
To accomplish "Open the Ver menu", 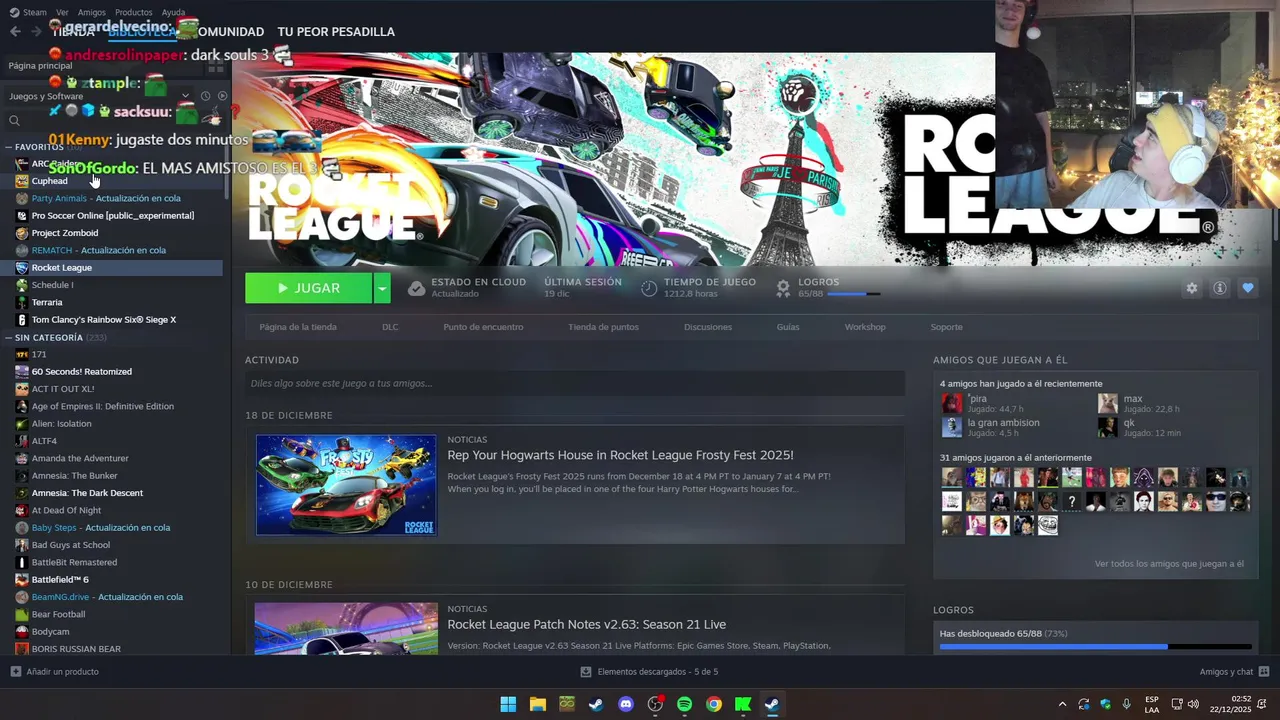I will (x=62, y=12).
